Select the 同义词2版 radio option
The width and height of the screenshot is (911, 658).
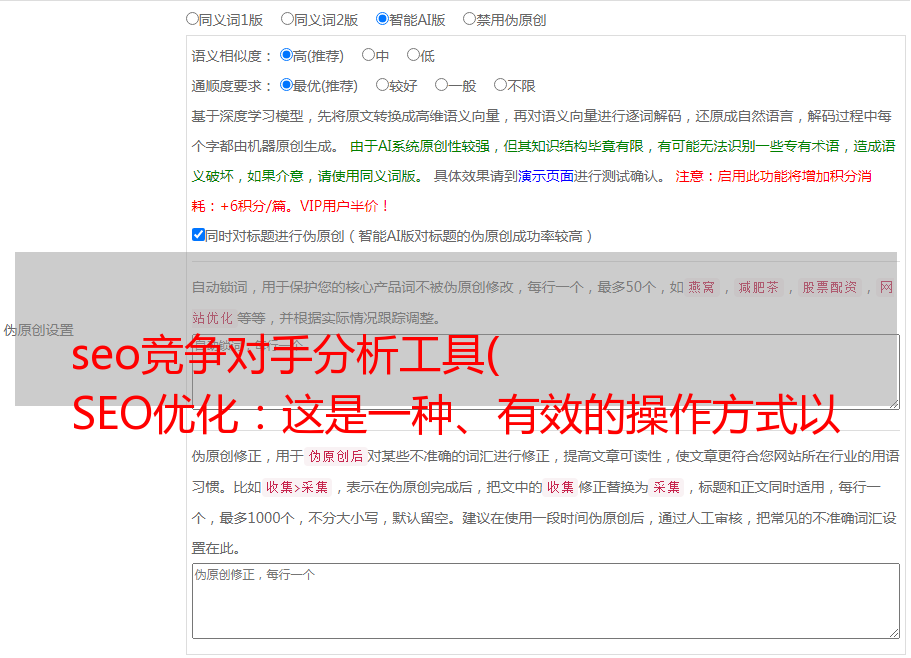287,19
